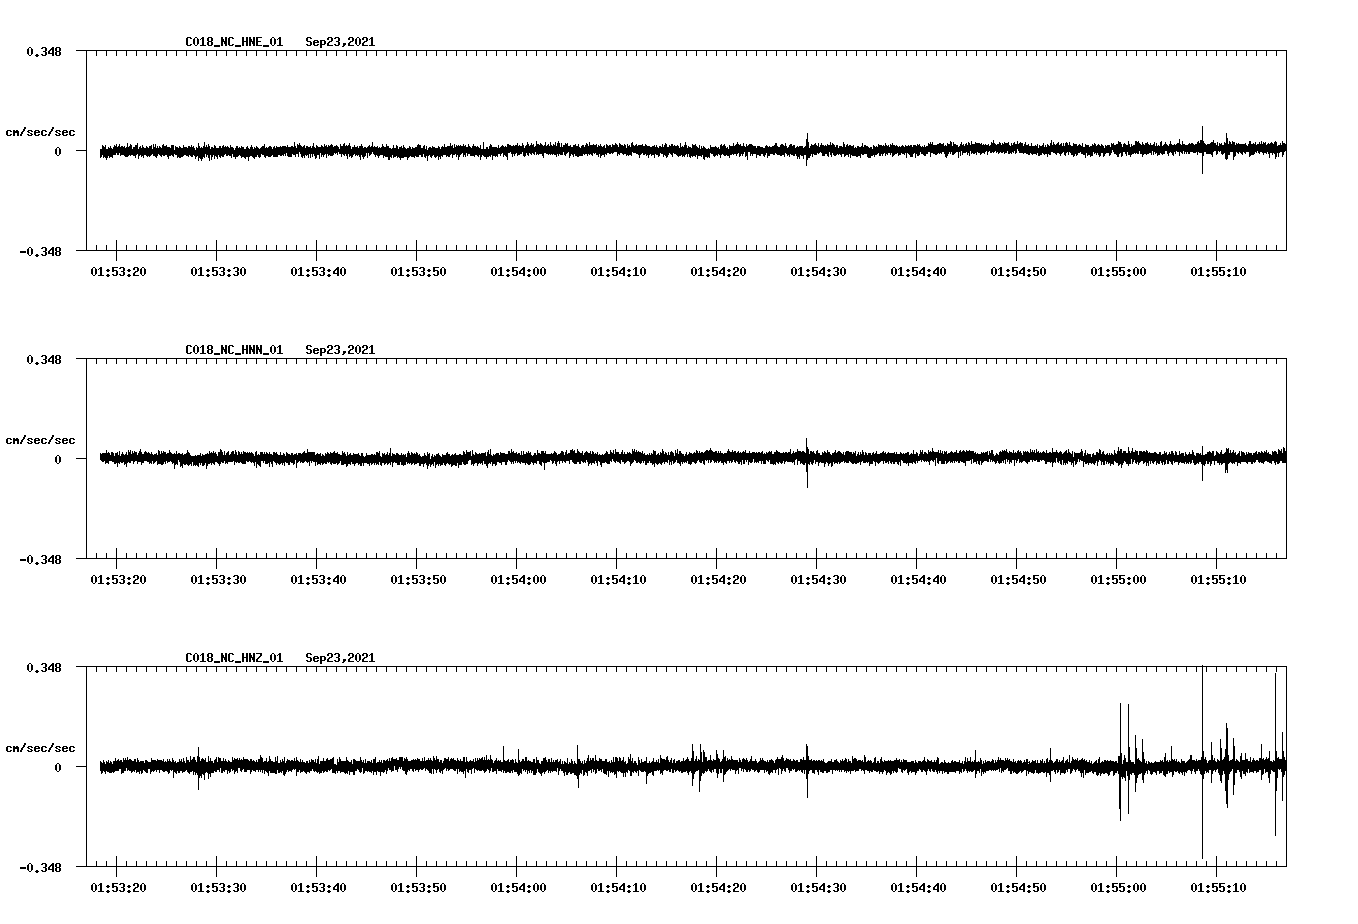Viewport: 1358px width, 924px height.
Task: Click the 01:55:00 time label under HNN chart
Action: [x=1118, y=580]
